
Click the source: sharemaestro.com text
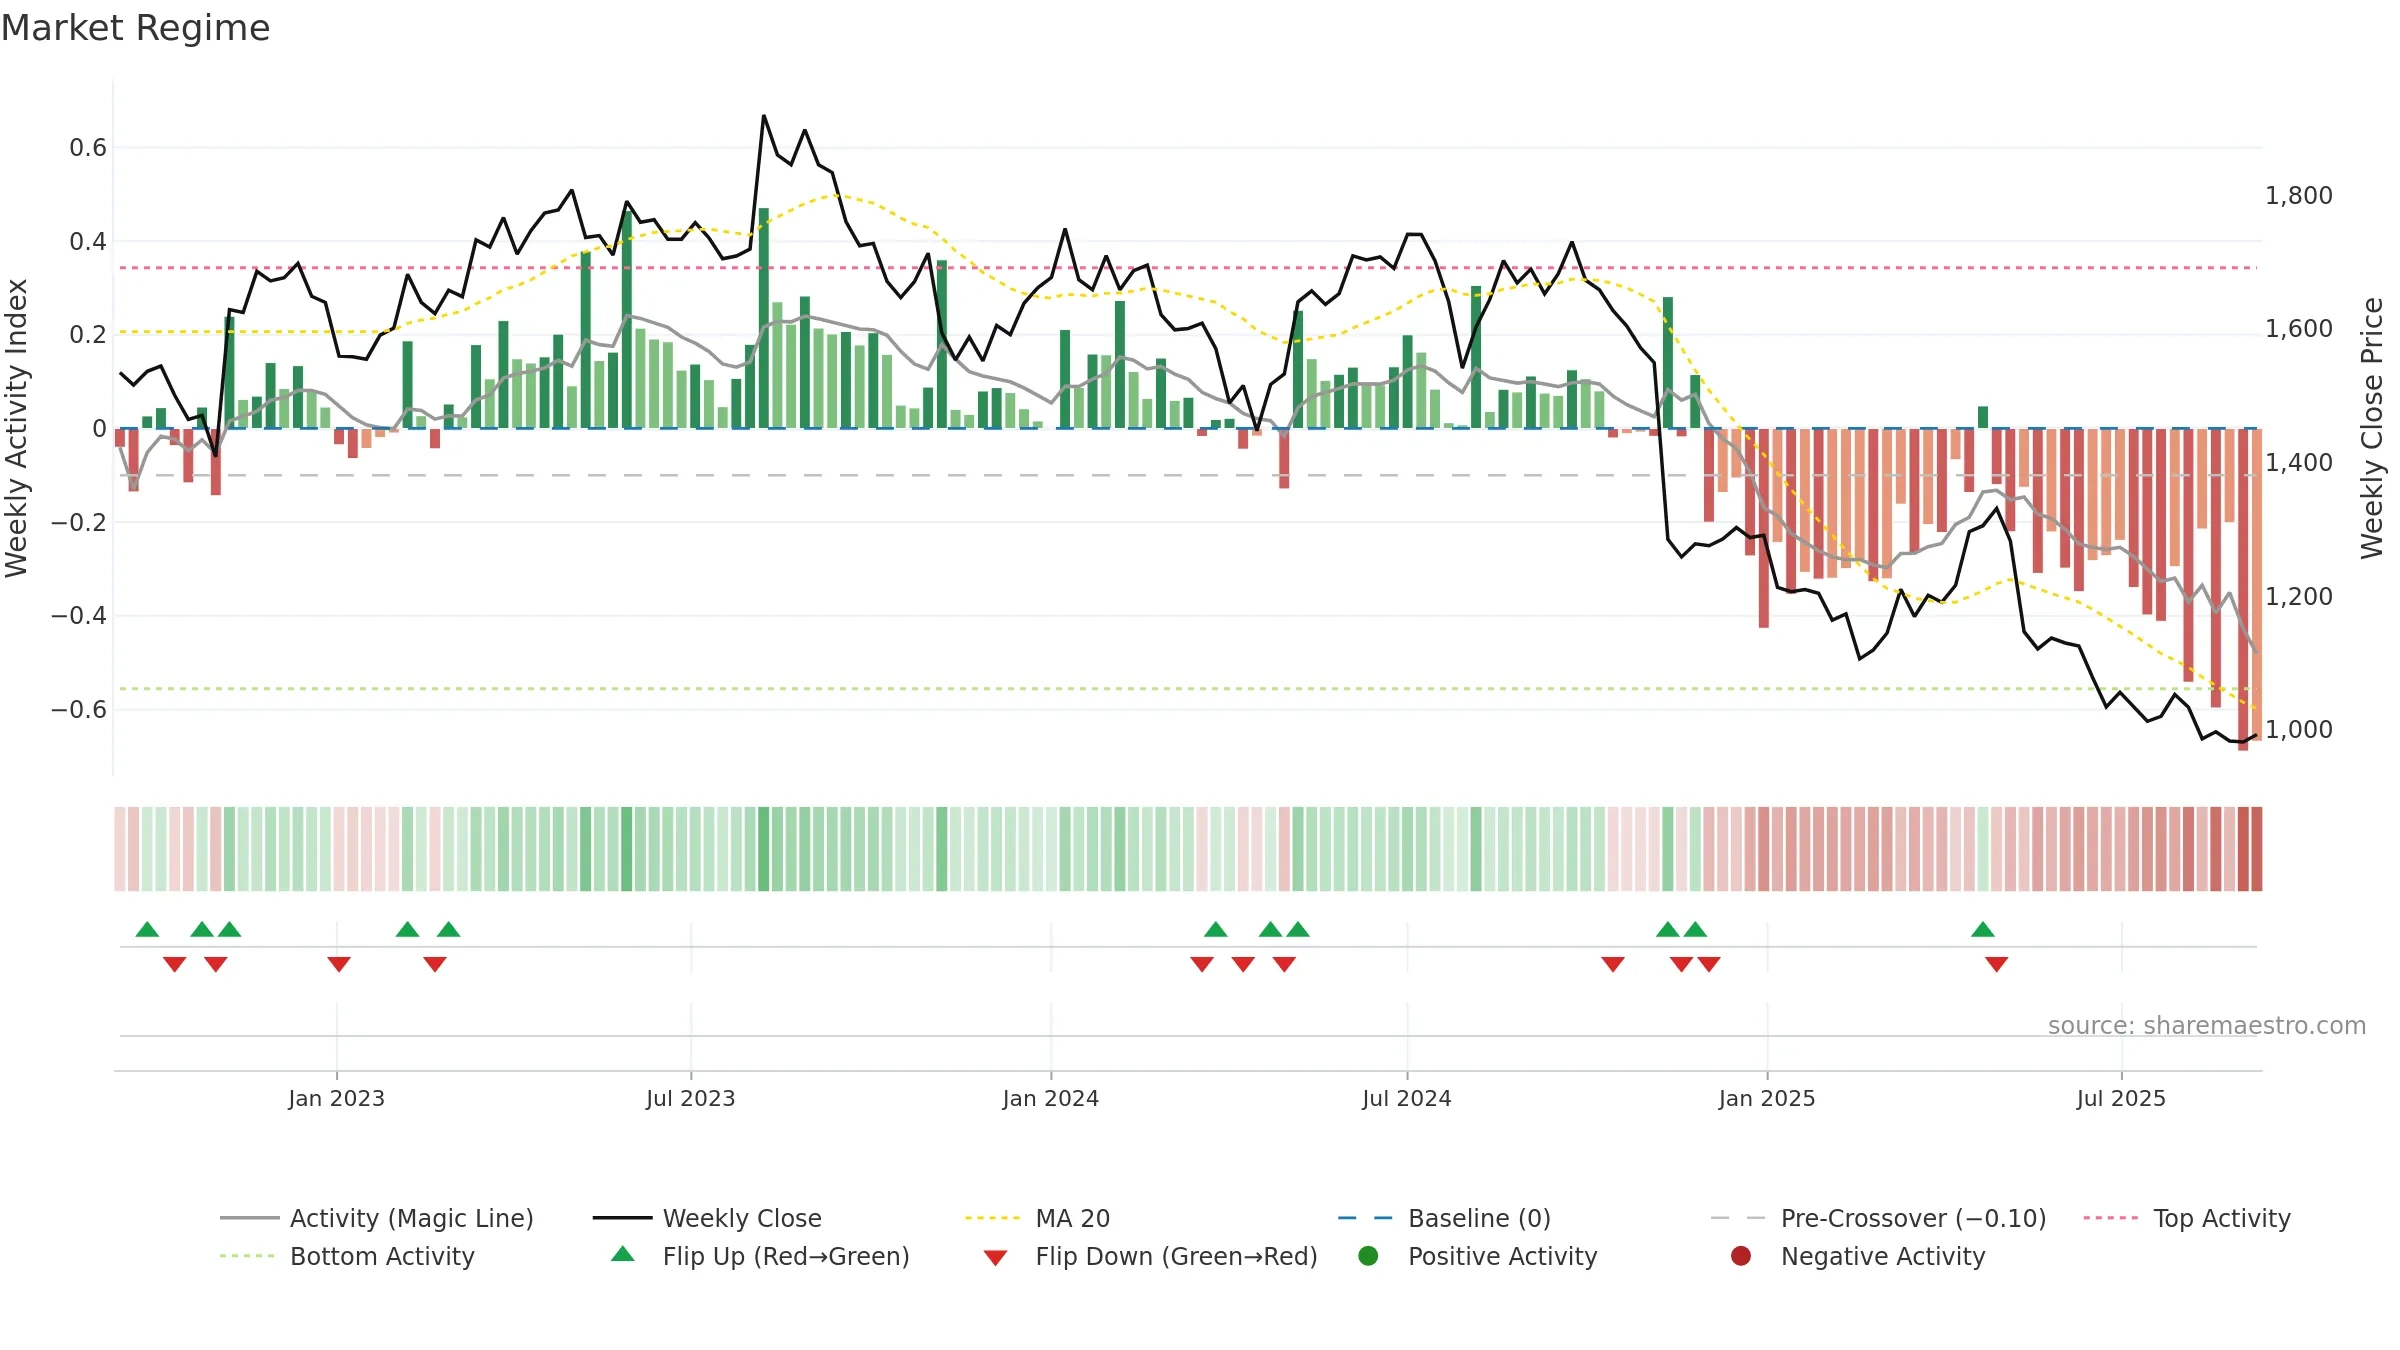click(x=2207, y=1025)
